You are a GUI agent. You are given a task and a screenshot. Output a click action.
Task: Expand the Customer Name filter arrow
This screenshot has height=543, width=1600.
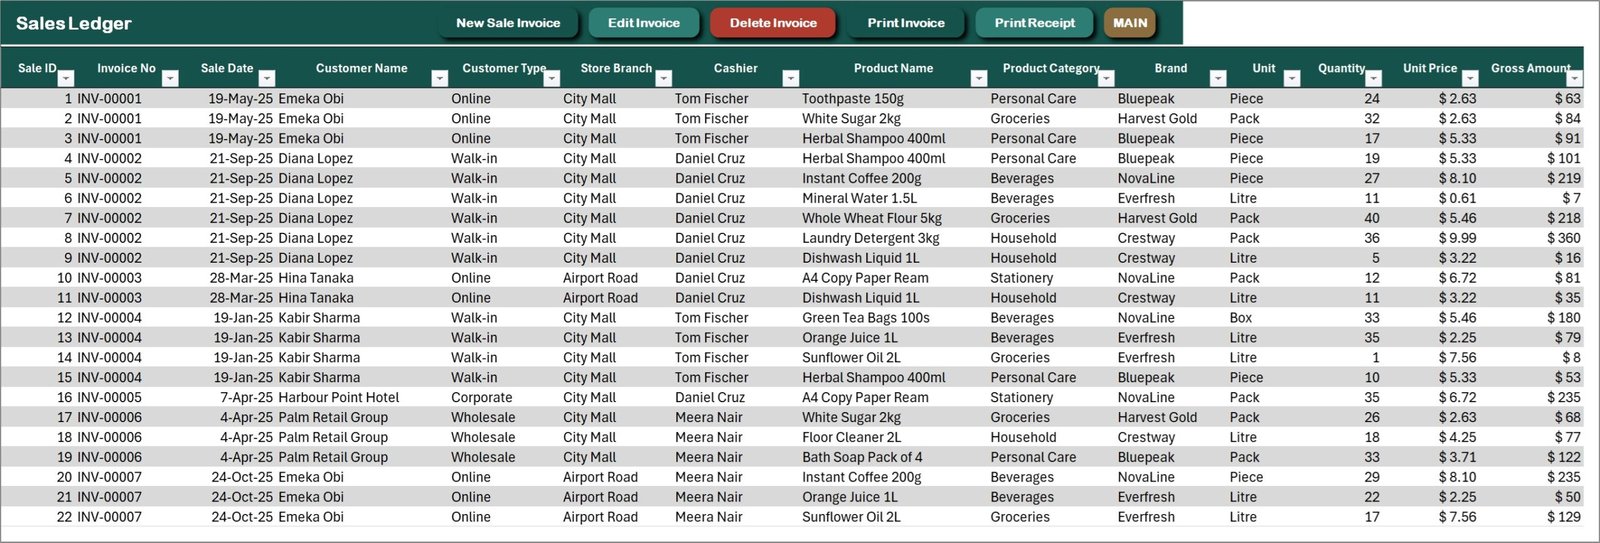tap(439, 78)
